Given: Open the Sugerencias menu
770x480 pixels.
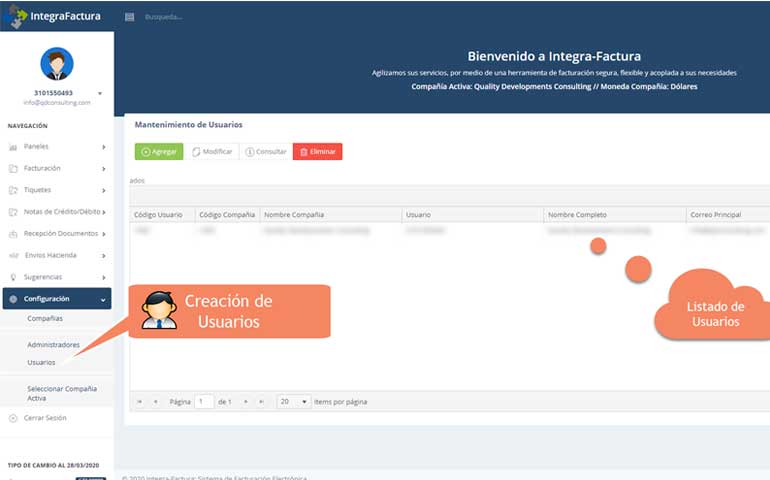Looking at the screenshot, I should (x=43, y=277).
